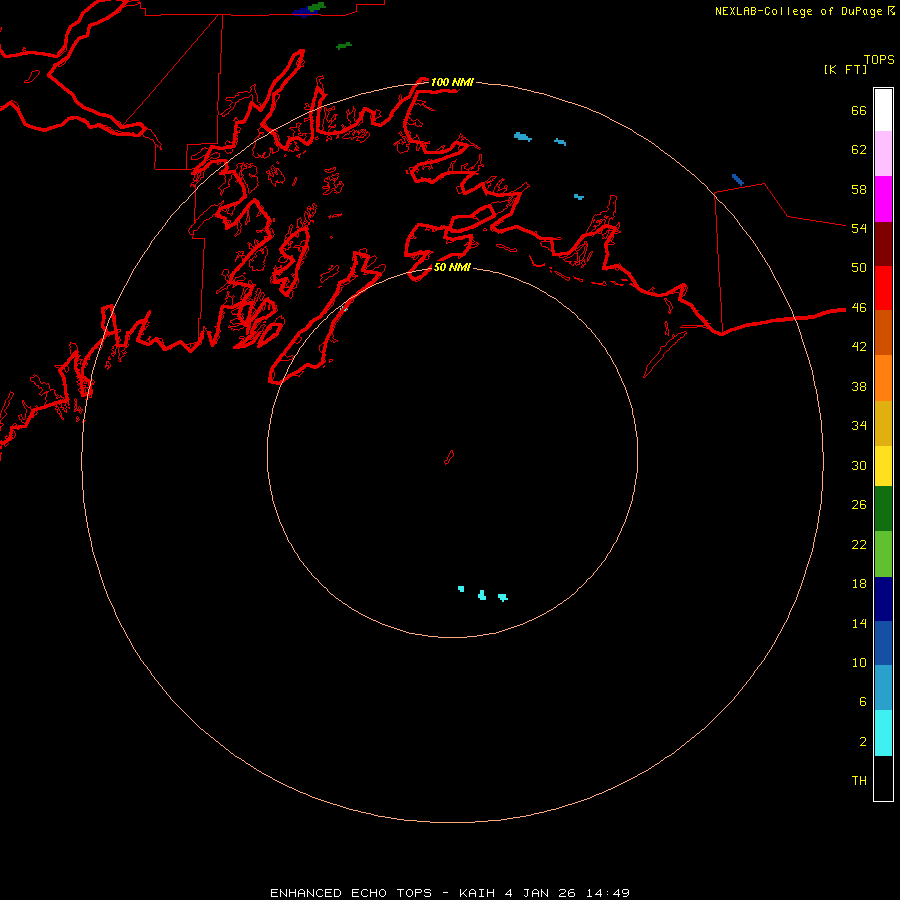Click the "4 JAN 26" date text
900x900 pixels.
(540, 893)
